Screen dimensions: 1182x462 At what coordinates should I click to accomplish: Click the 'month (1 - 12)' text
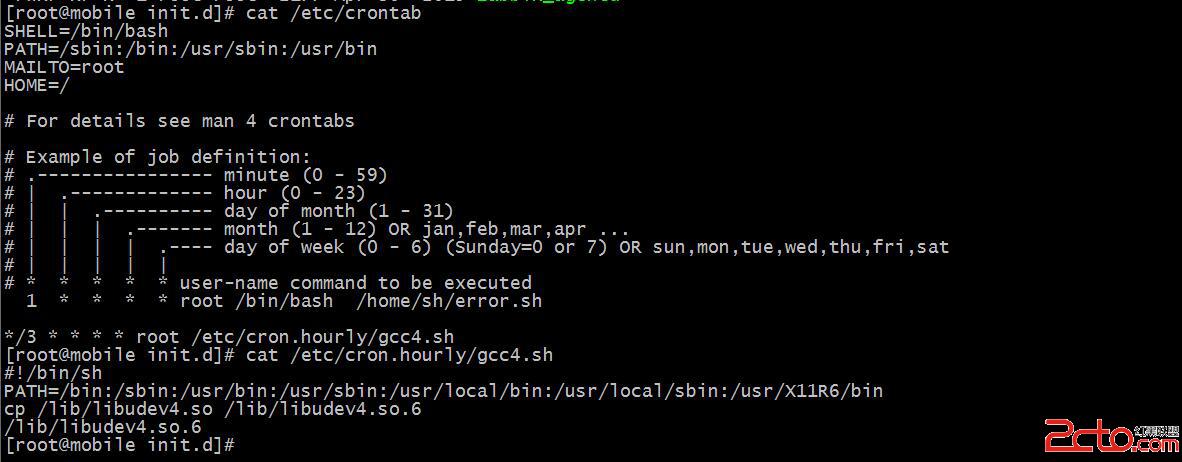click(301, 230)
